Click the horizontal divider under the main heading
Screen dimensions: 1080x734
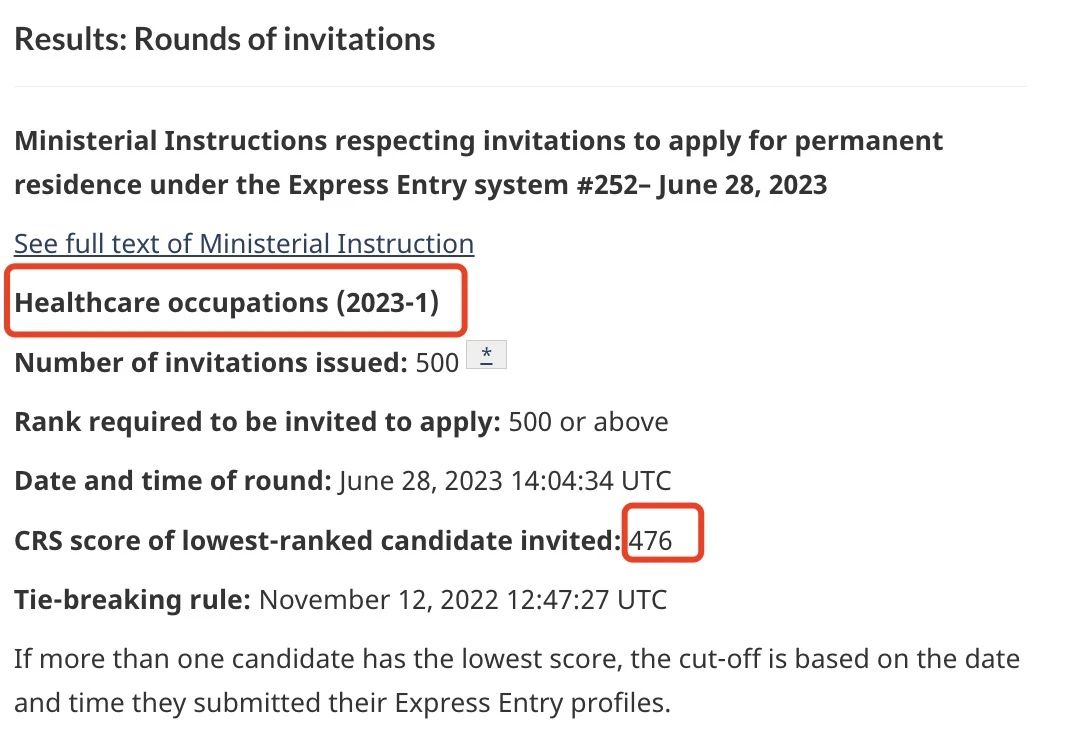point(521,87)
